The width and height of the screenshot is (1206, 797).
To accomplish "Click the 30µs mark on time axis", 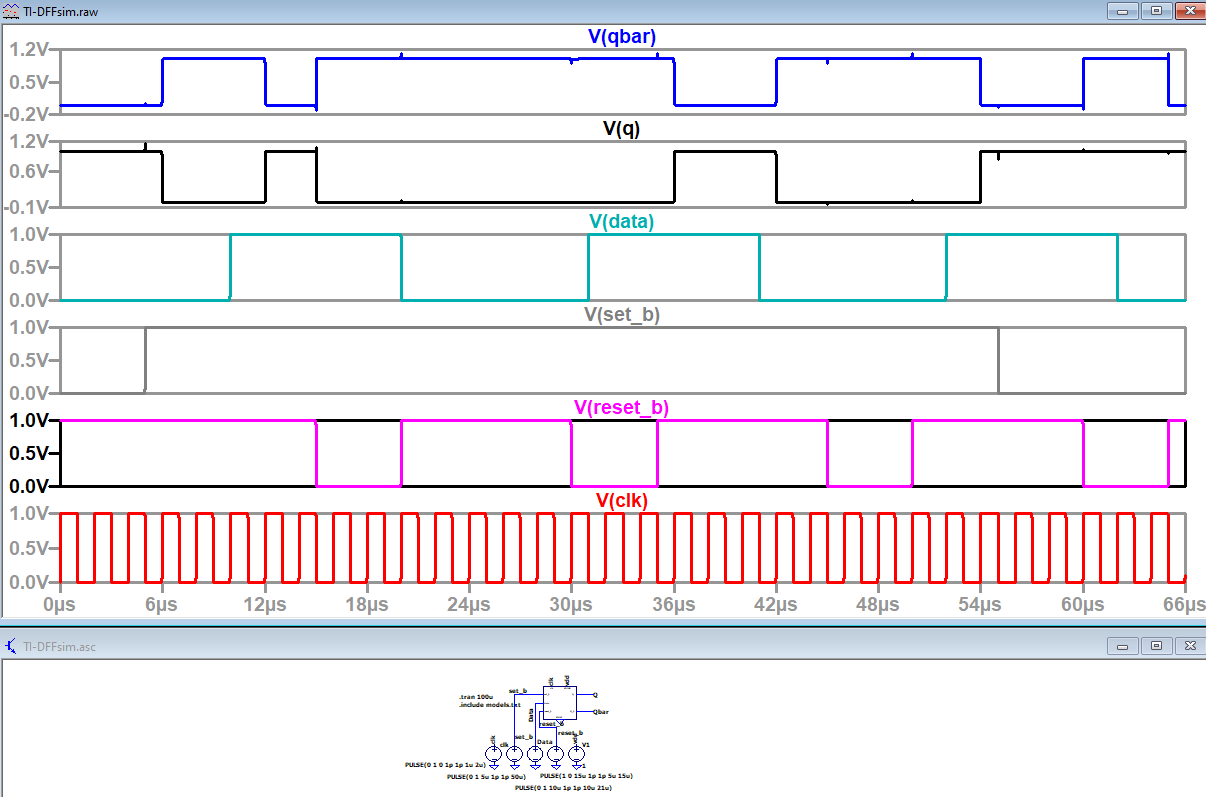I will pos(571,605).
